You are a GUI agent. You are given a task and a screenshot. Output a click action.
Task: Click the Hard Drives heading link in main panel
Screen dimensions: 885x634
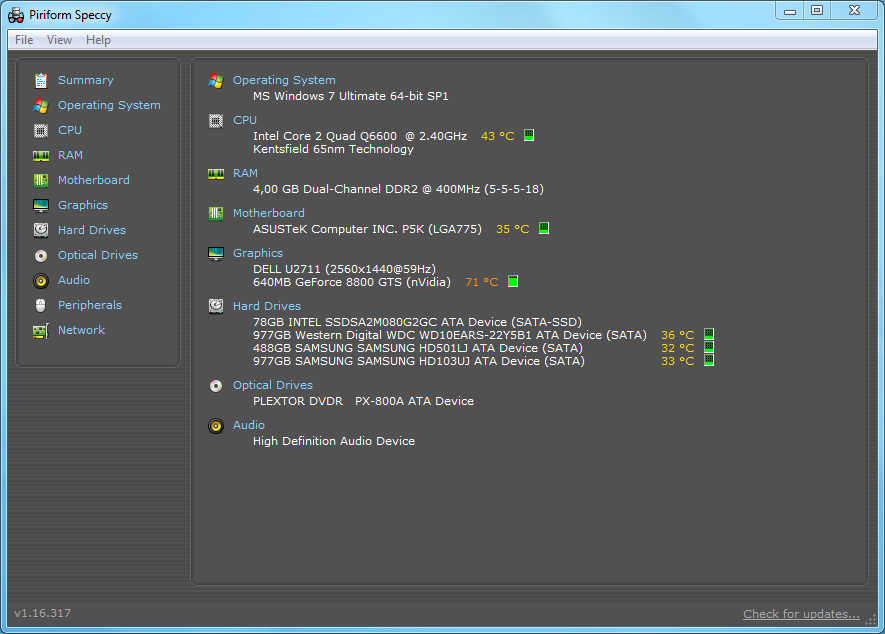coord(267,306)
